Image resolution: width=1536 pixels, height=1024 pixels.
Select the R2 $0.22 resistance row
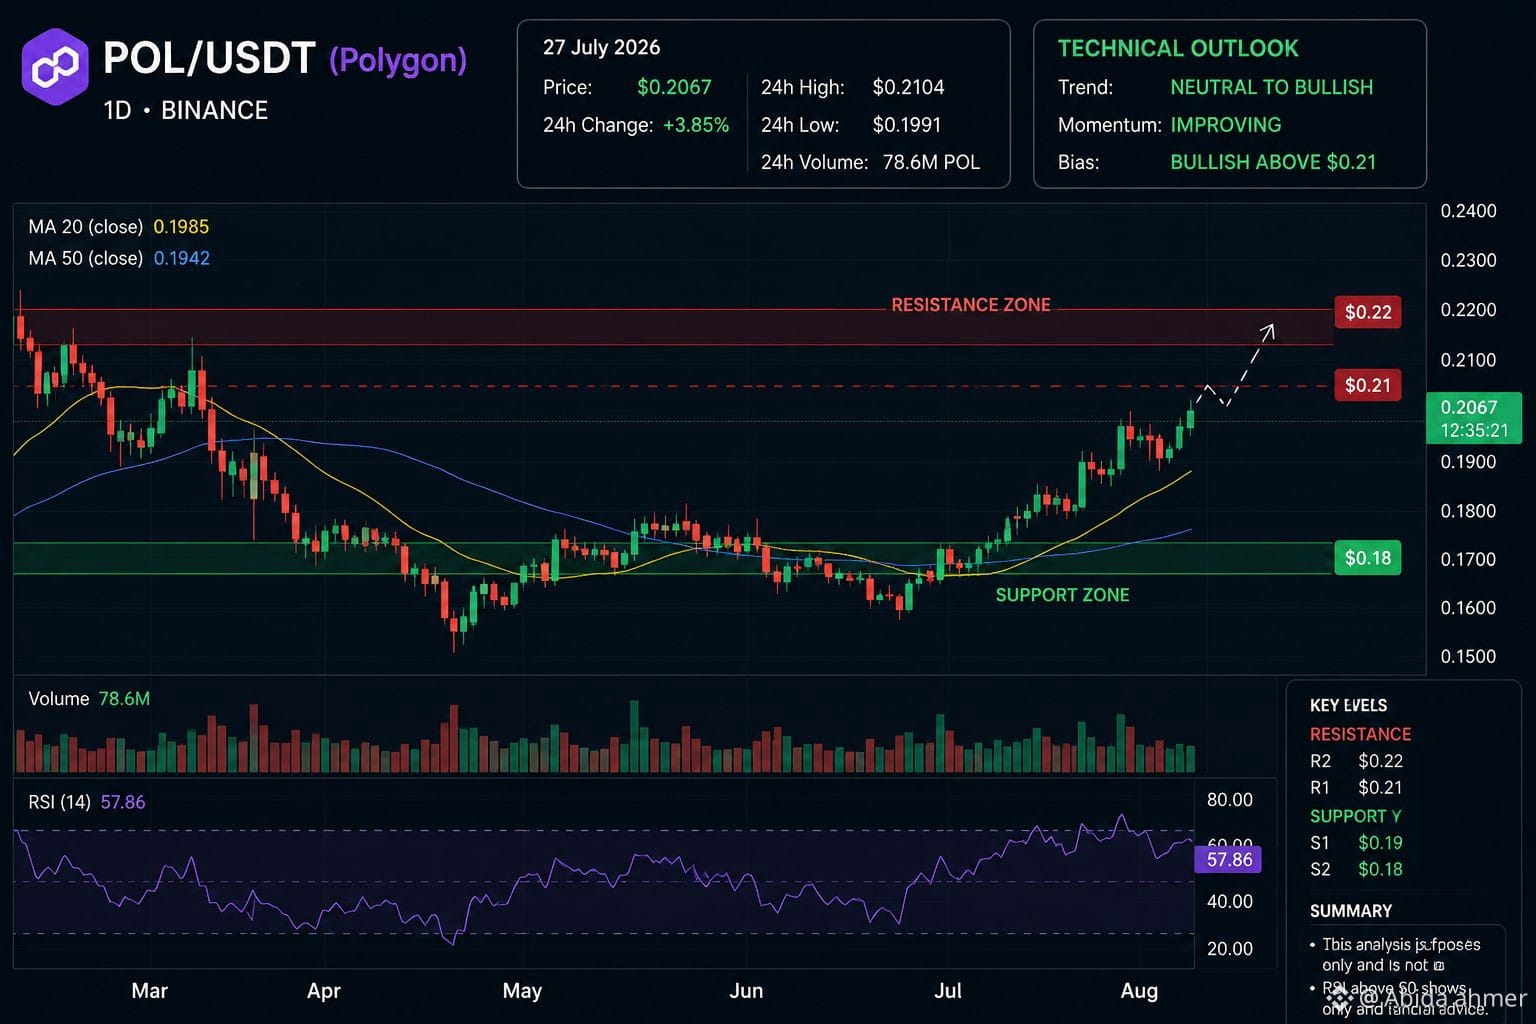tap(1356, 761)
